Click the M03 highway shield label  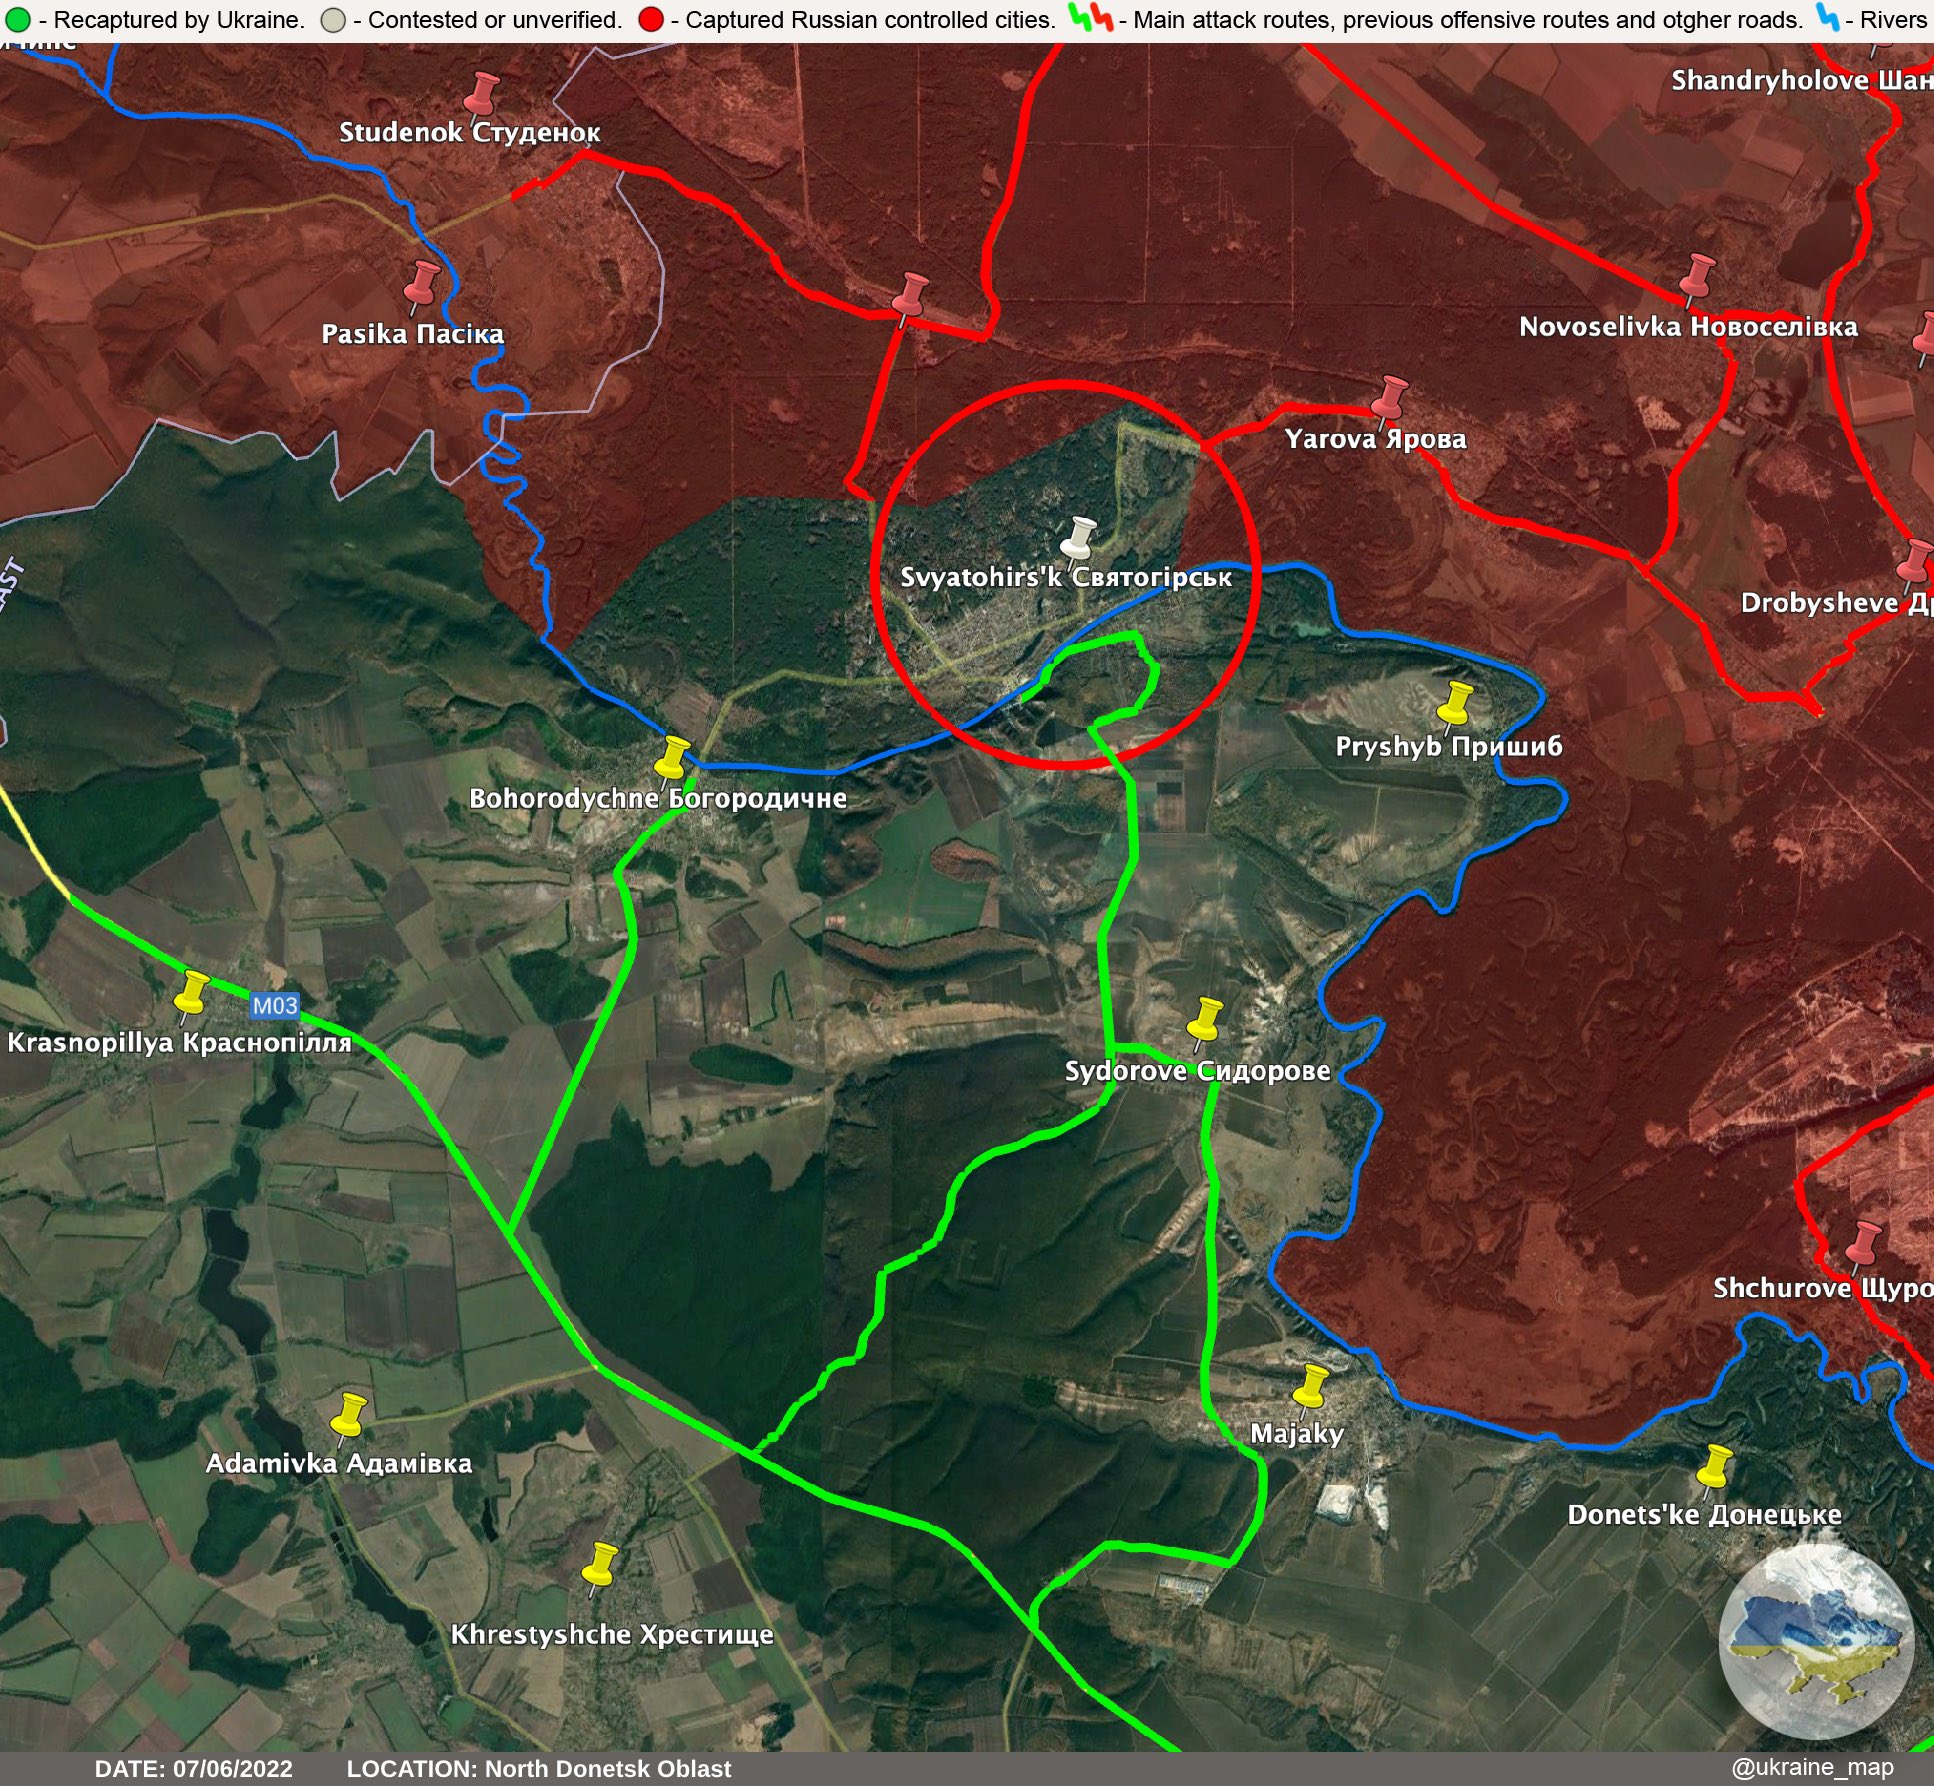[x=274, y=1005]
